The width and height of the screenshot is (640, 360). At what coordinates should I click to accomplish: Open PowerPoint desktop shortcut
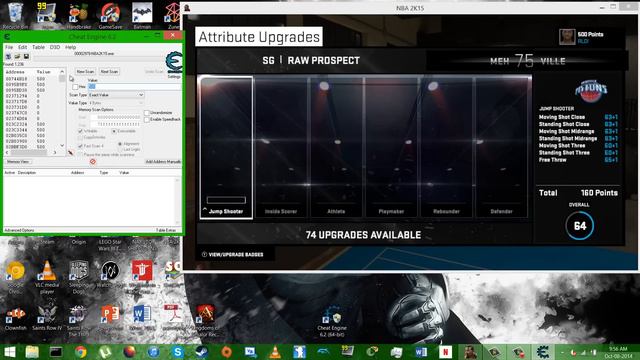coord(110,318)
